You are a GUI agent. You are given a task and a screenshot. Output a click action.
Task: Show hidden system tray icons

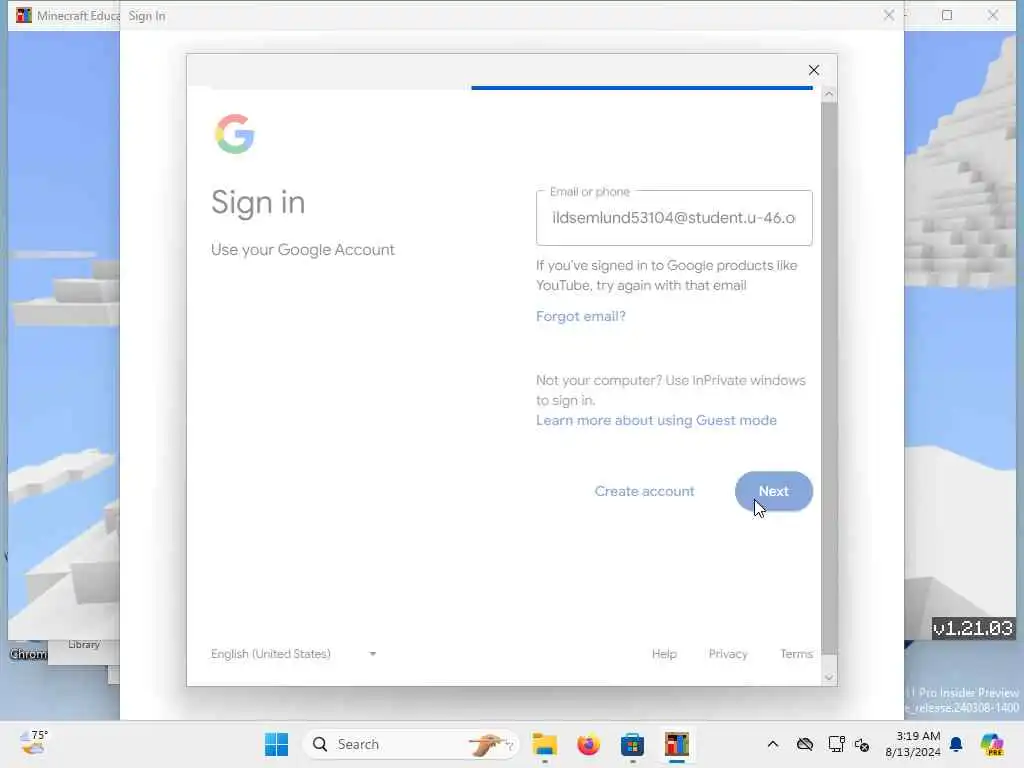[773, 744]
